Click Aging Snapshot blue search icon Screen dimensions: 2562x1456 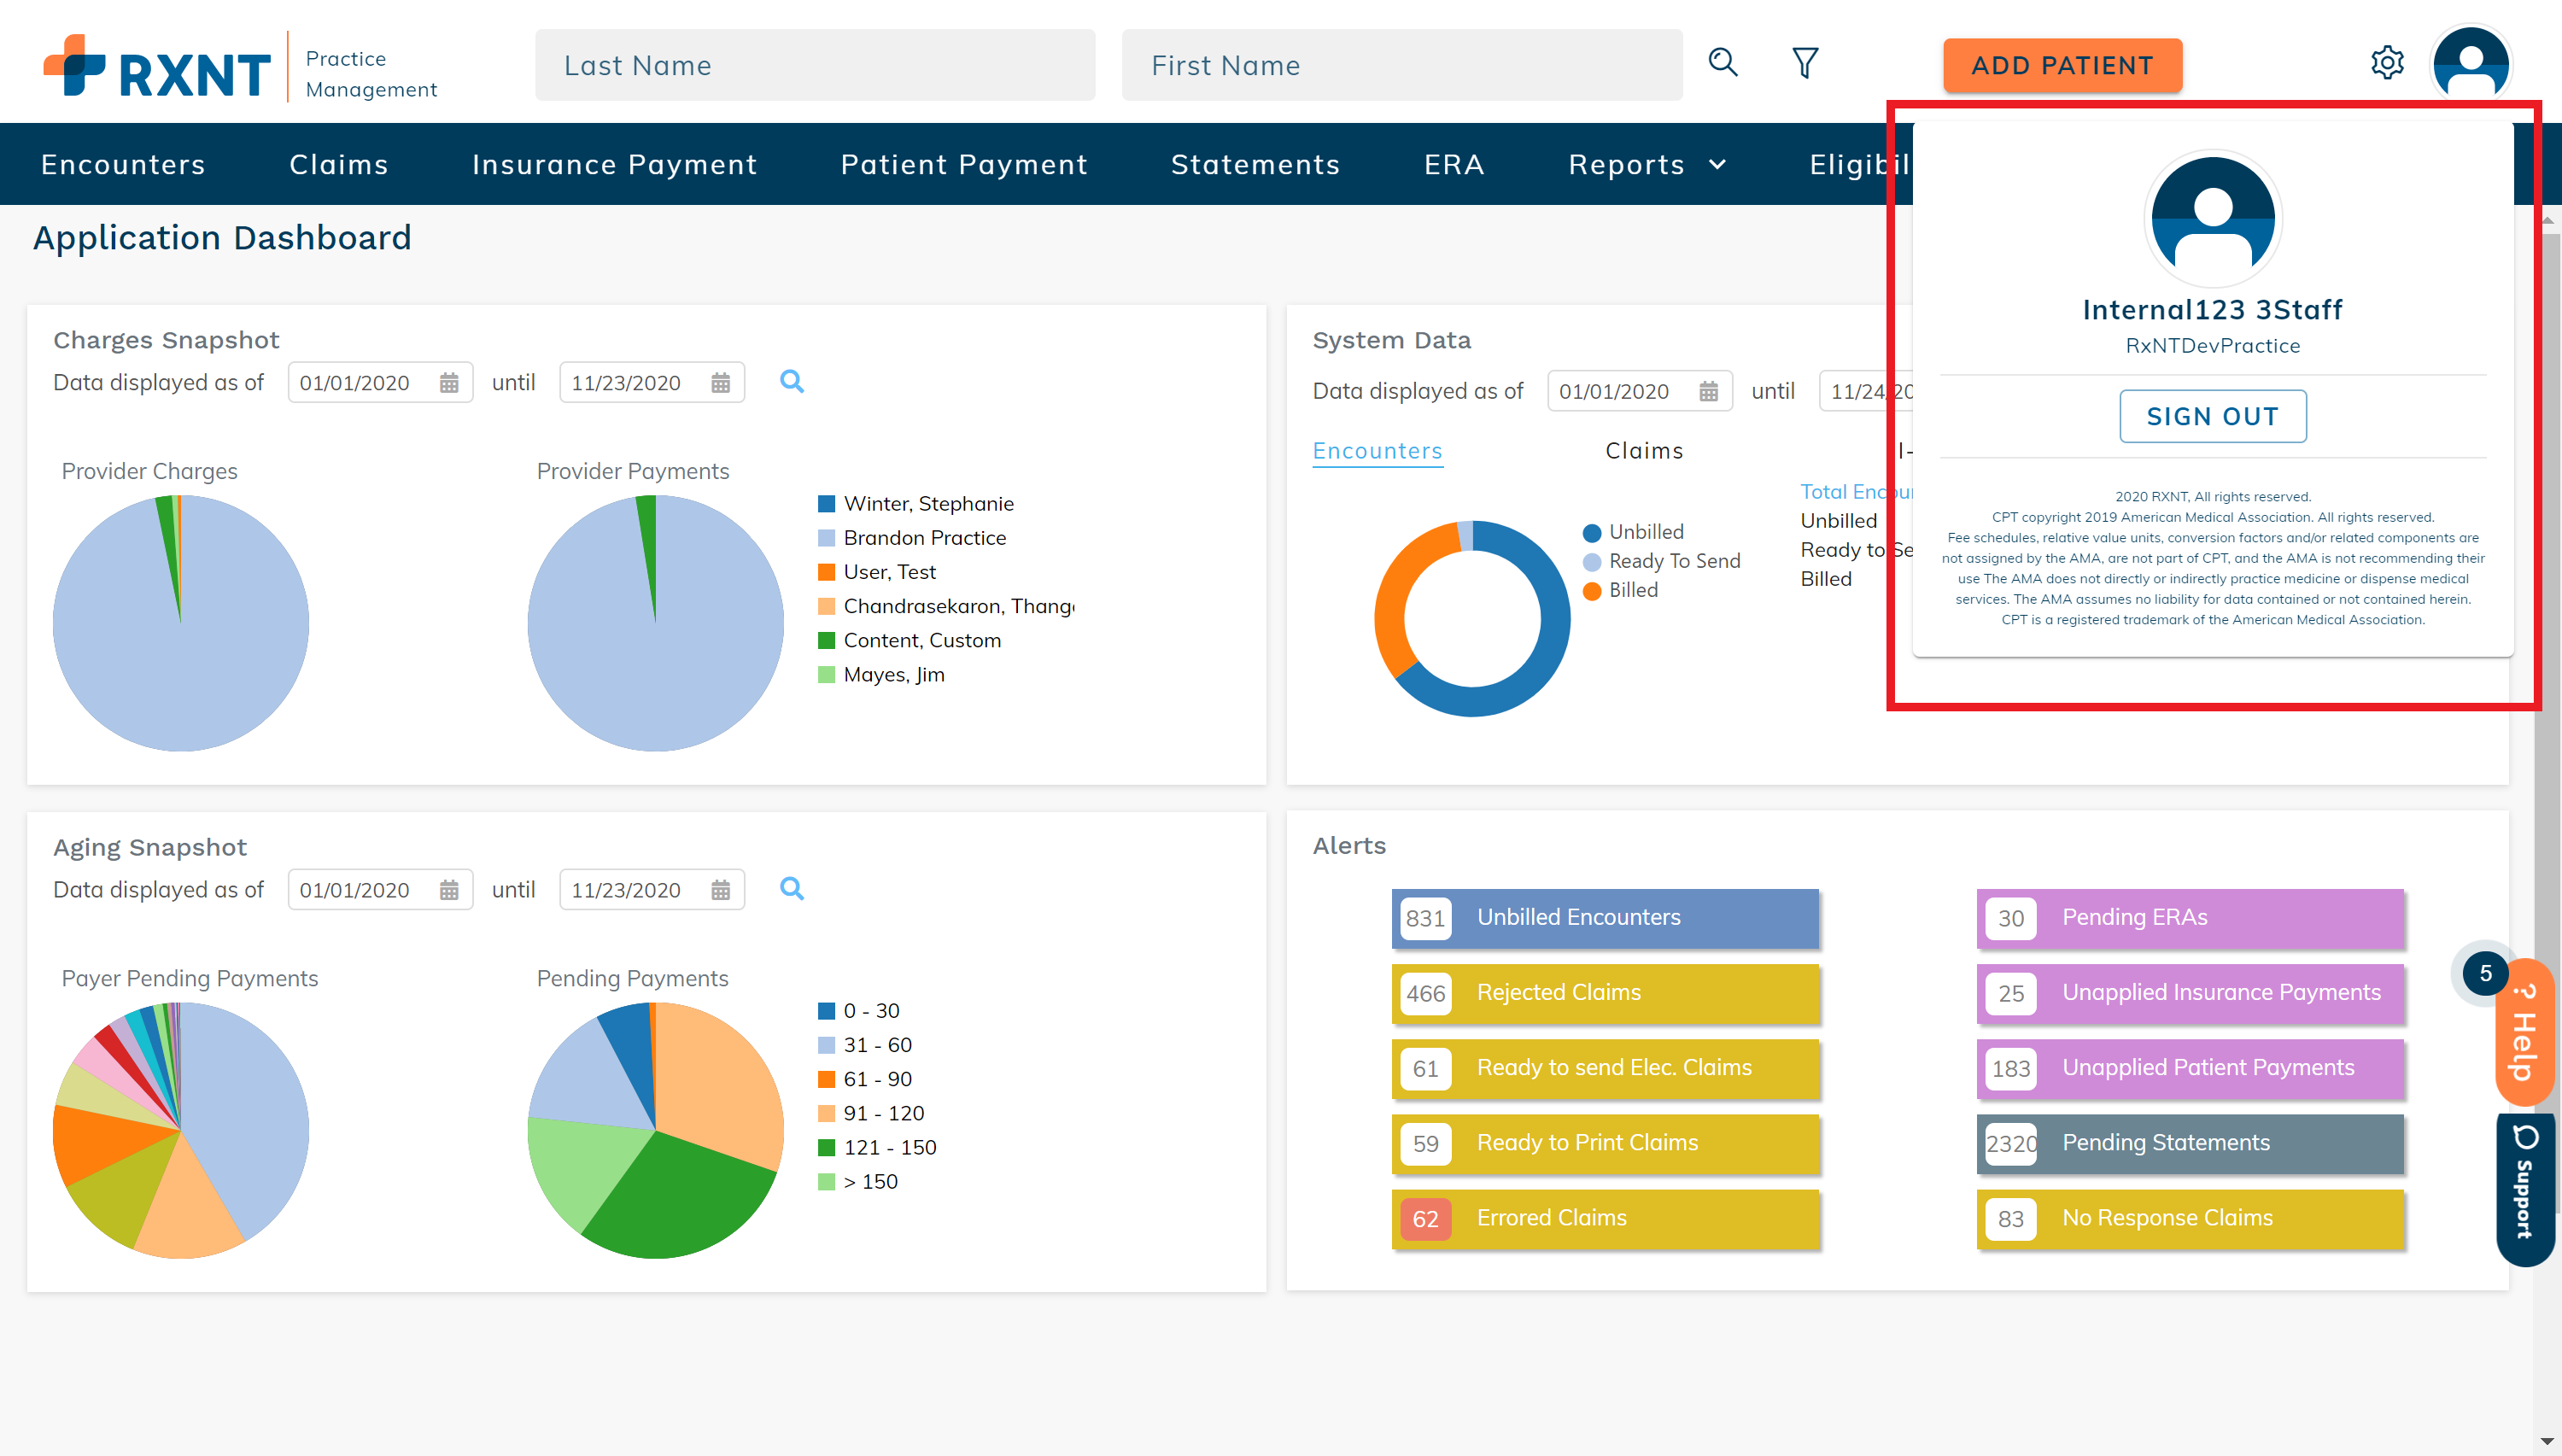click(791, 888)
